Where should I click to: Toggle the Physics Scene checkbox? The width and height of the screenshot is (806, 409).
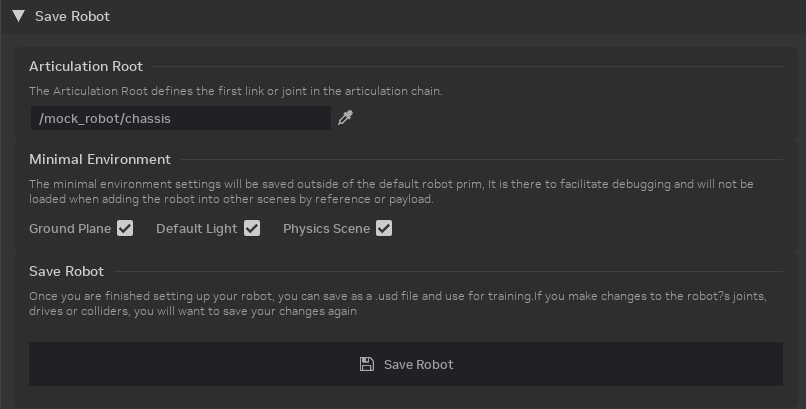383,229
